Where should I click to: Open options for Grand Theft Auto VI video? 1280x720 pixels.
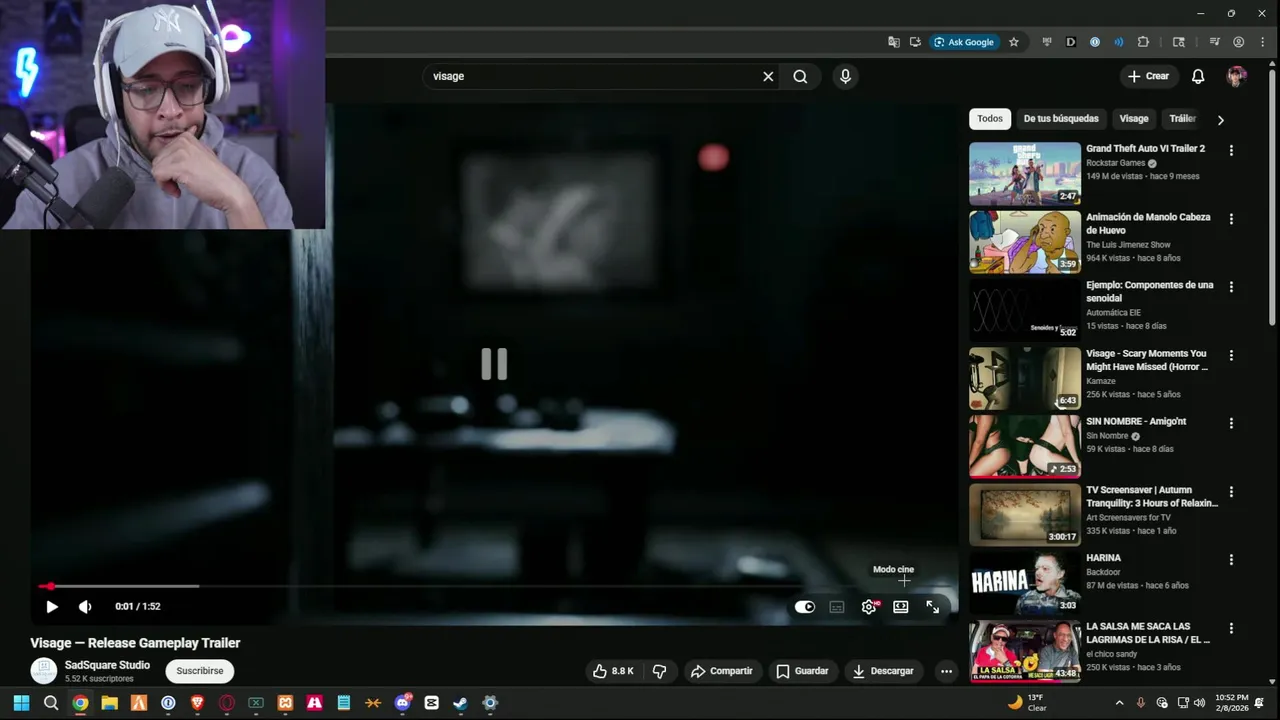(x=1231, y=150)
